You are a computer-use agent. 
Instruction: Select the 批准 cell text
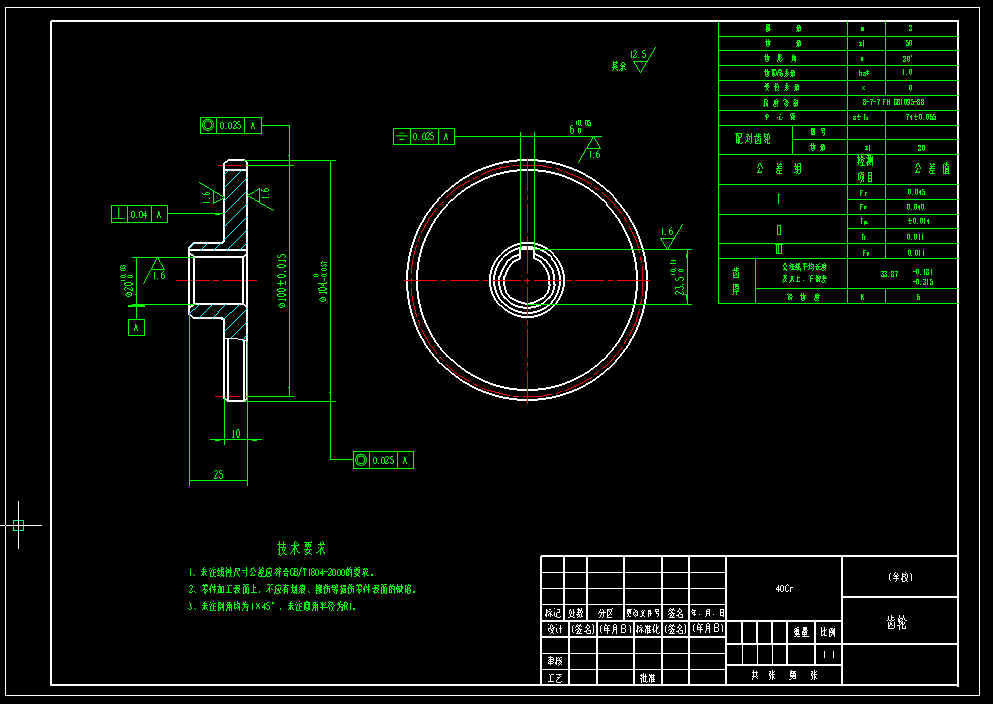(x=647, y=678)
